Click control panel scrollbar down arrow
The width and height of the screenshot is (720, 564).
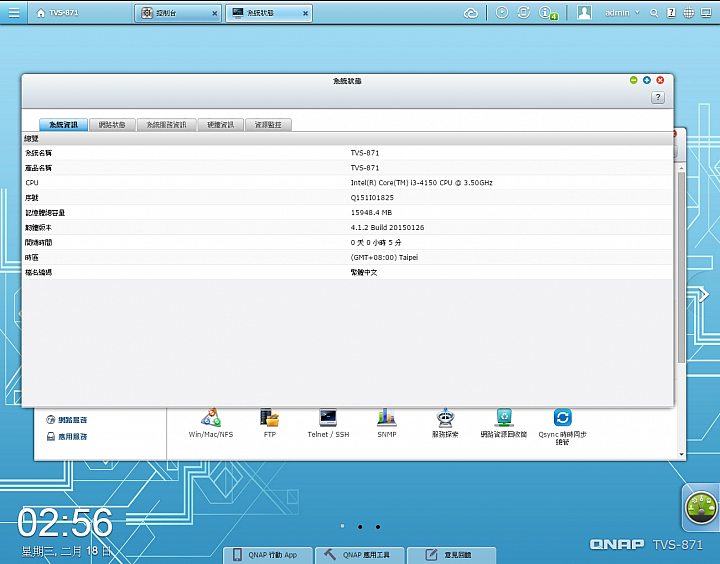click(681, 455)
